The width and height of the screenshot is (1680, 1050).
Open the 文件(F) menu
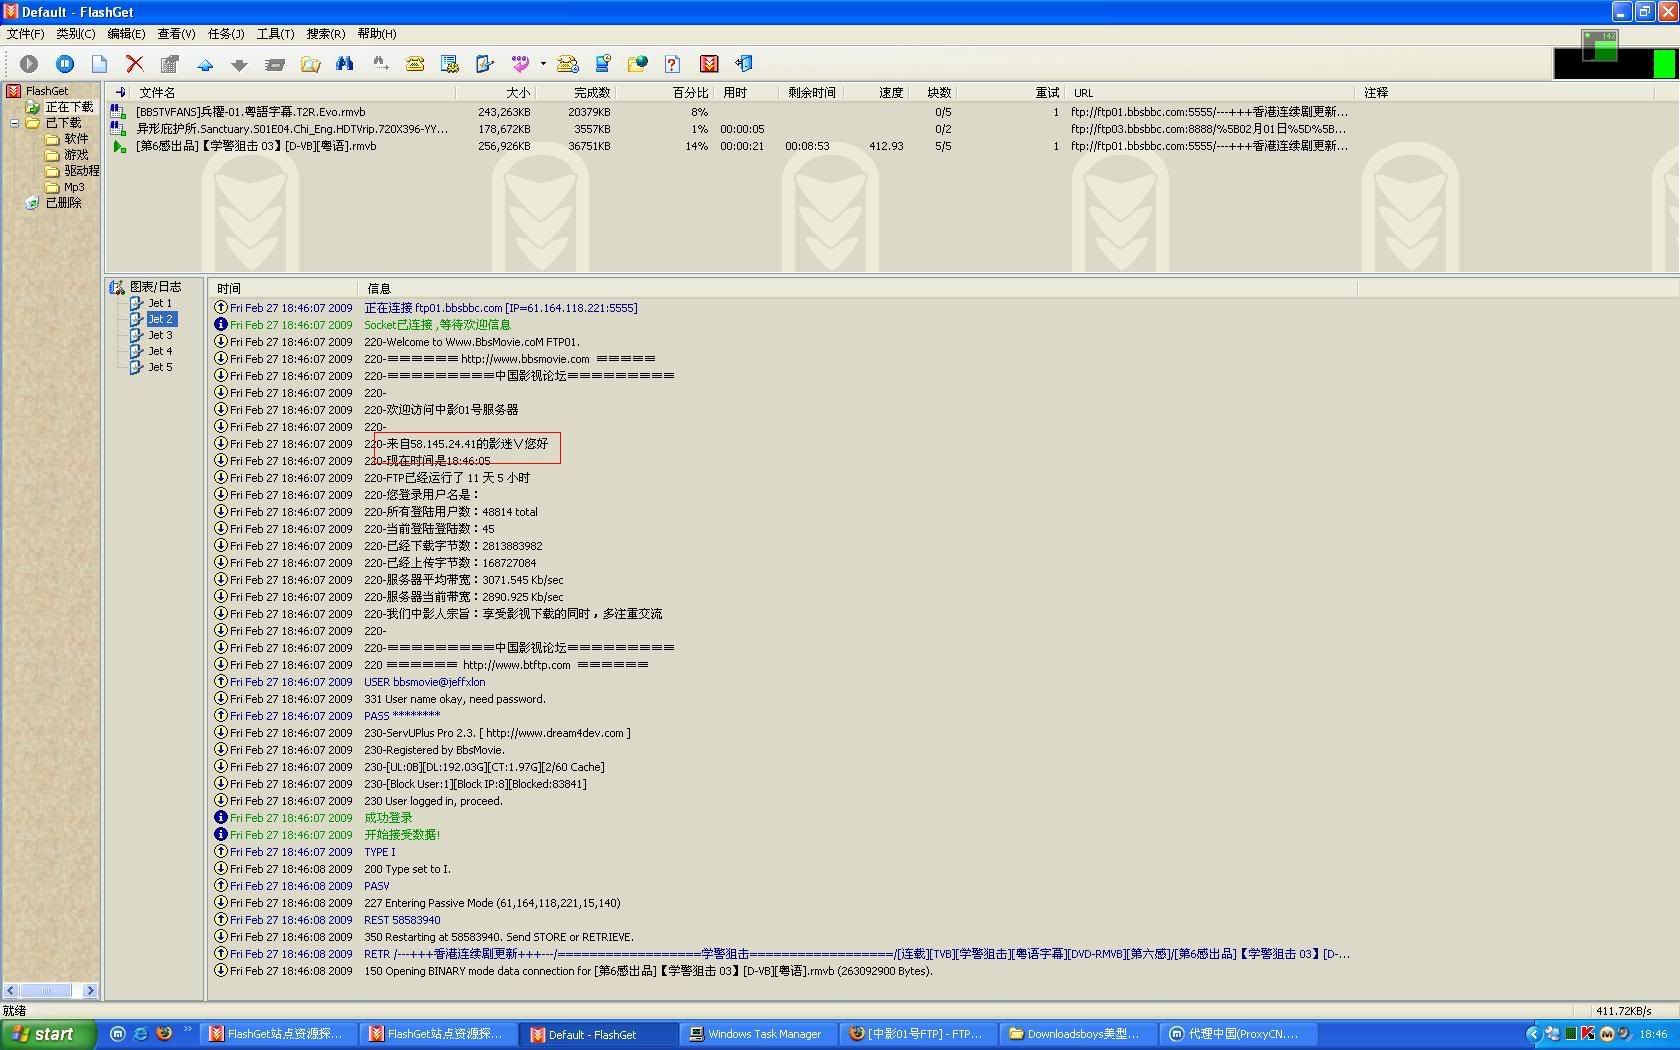click(x=25, y=34)
